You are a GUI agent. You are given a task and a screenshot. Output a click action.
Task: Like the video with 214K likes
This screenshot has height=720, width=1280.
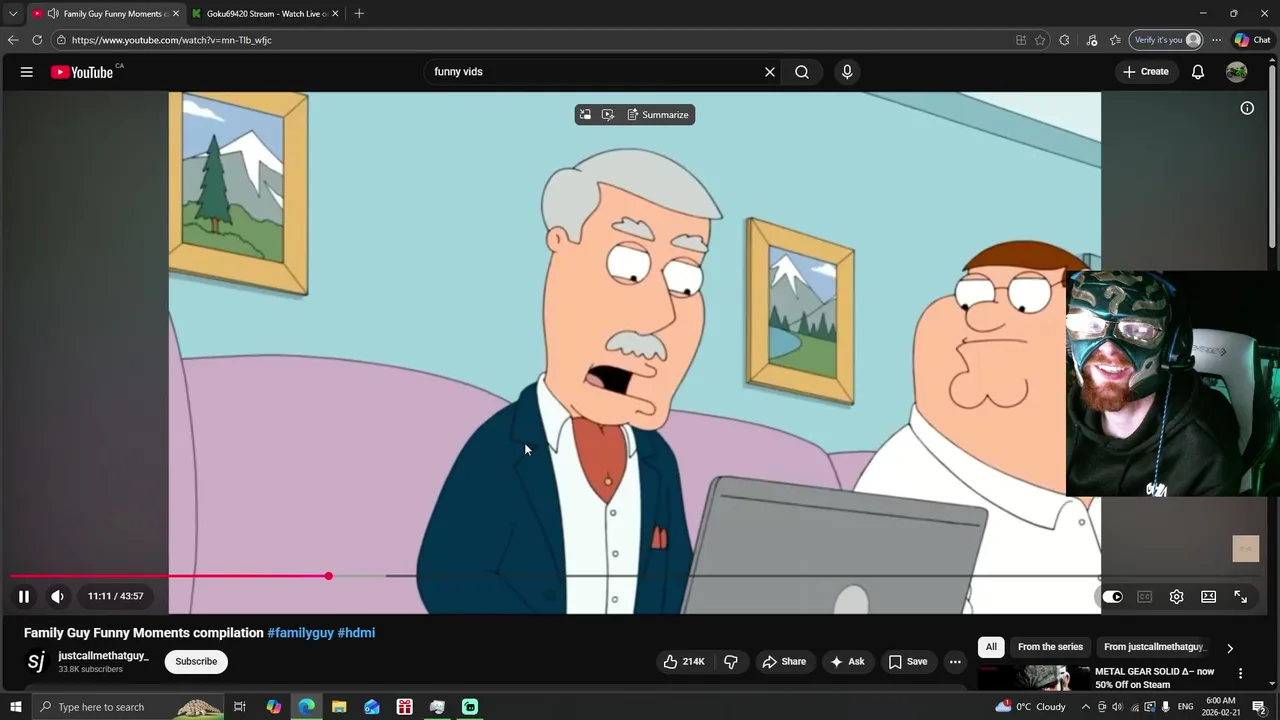click(x=684, y=662)
